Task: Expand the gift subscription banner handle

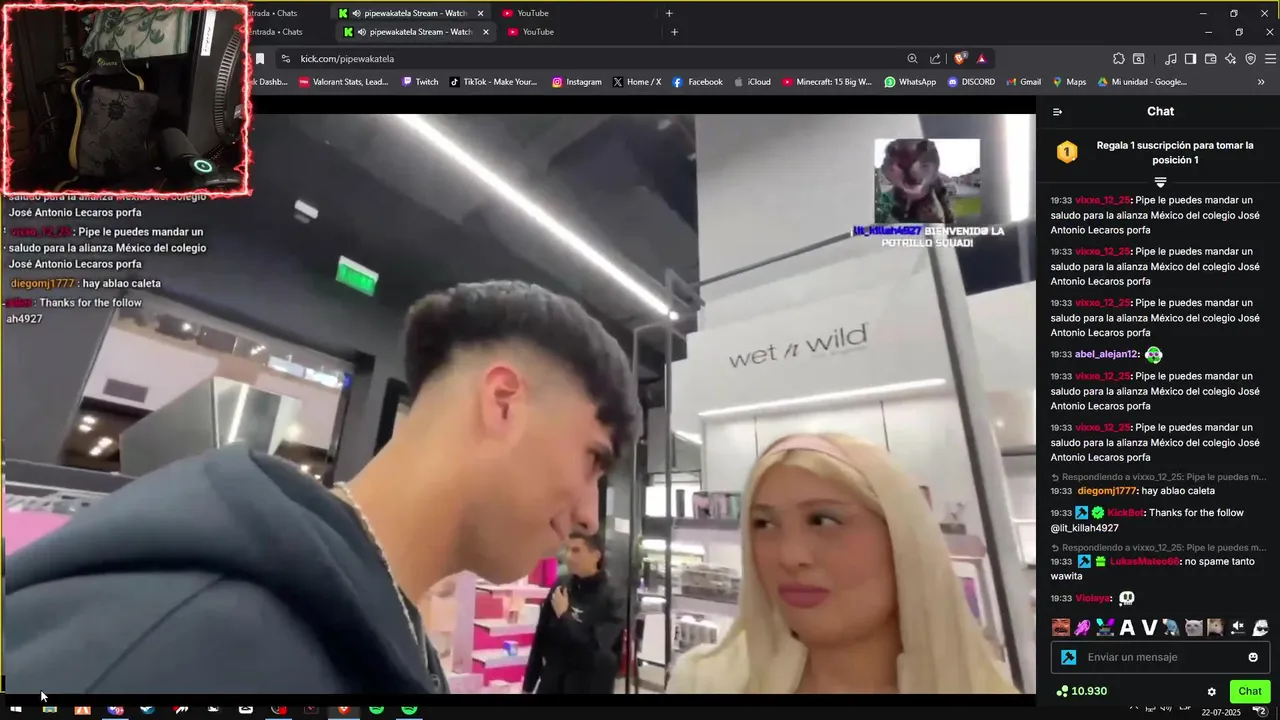Action: pyautogui.click(x=1160, y=182)
